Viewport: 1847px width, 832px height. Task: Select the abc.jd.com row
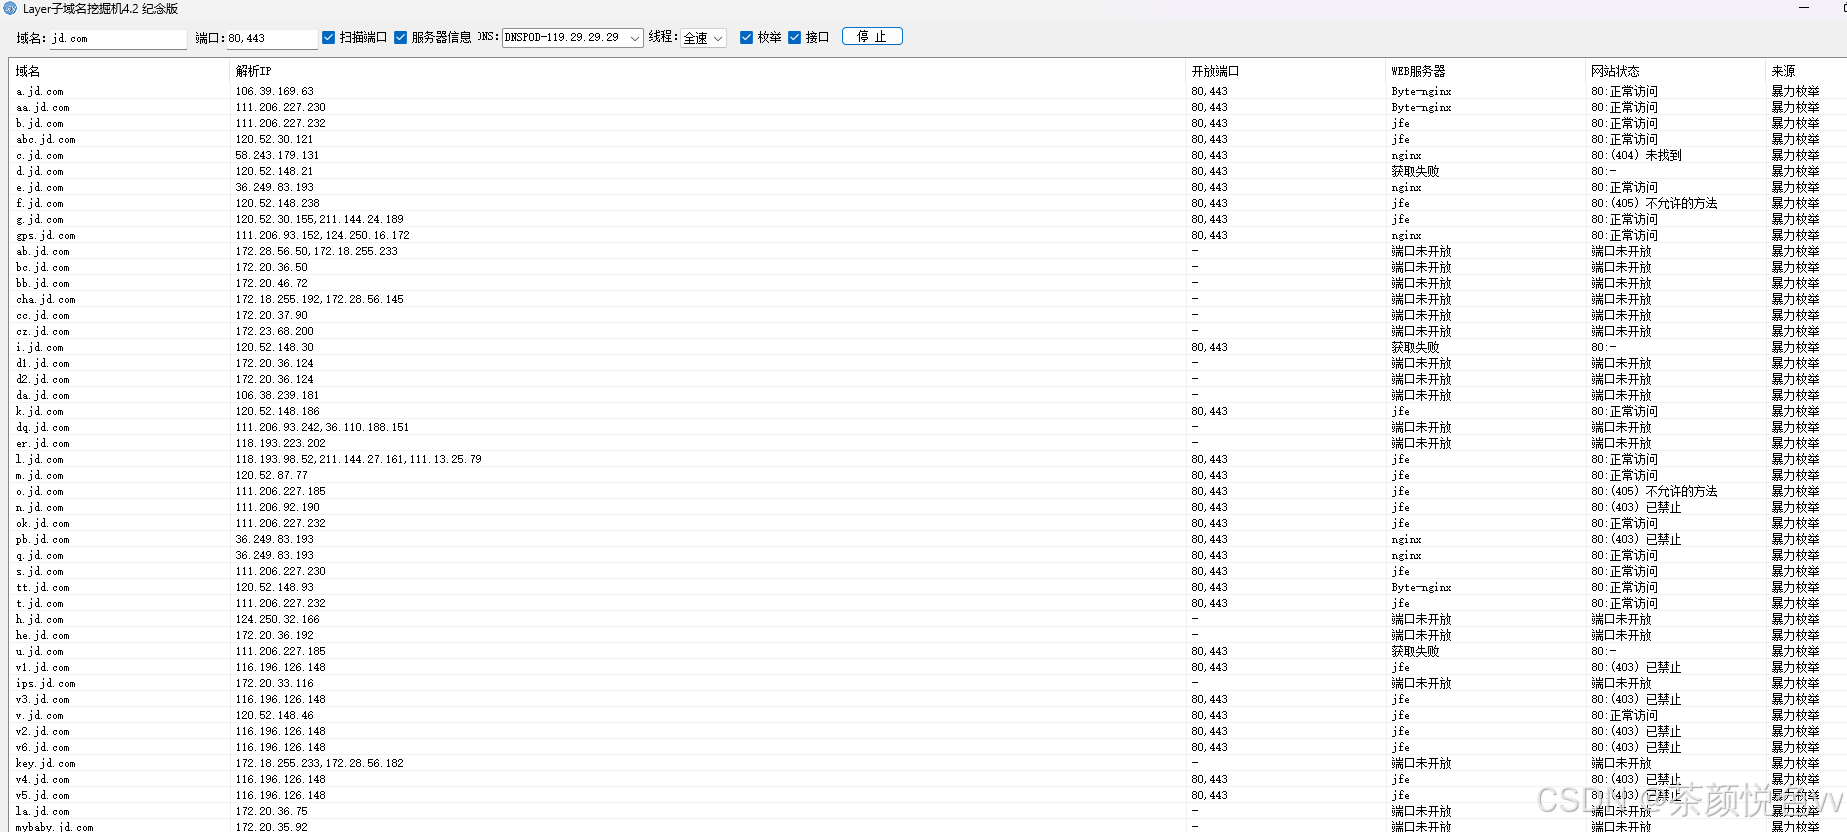pos(928,139)
